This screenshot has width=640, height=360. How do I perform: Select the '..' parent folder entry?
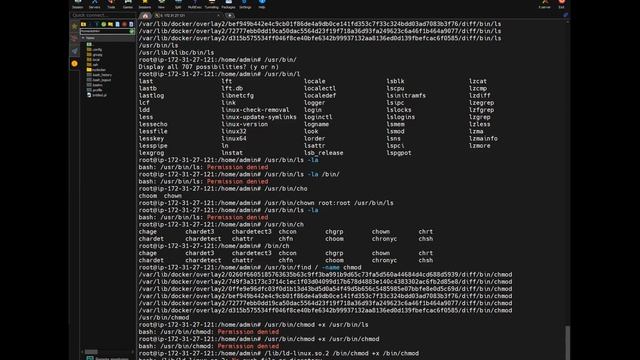click(89, 44)
